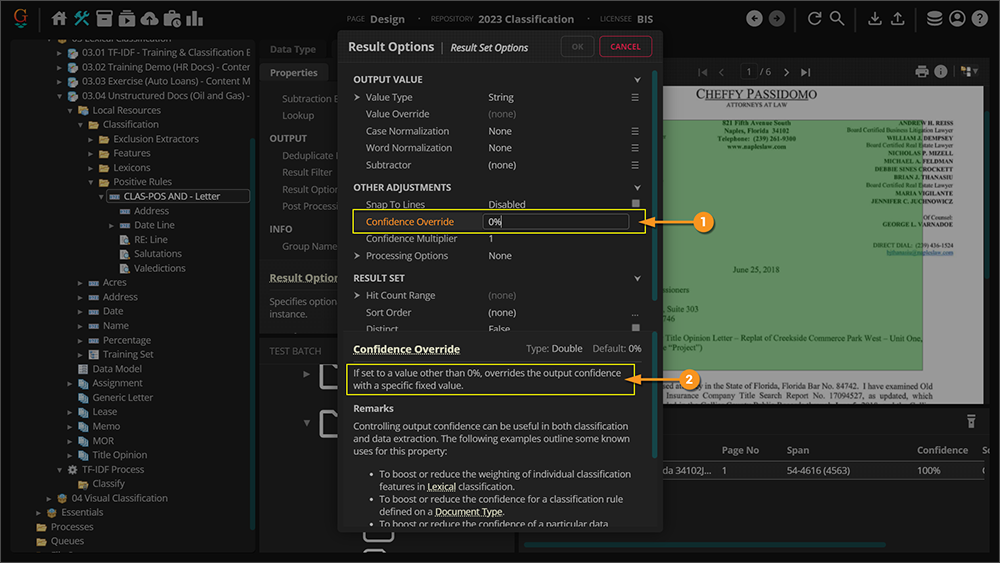Open the Case Normalization list menu
The width and height of the screenshot is (1000, 563).
[634, 131]
